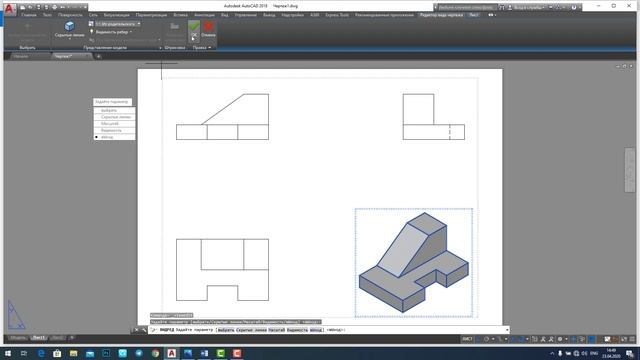Switch to the Параметризация ribbon tab

[151, 15]
